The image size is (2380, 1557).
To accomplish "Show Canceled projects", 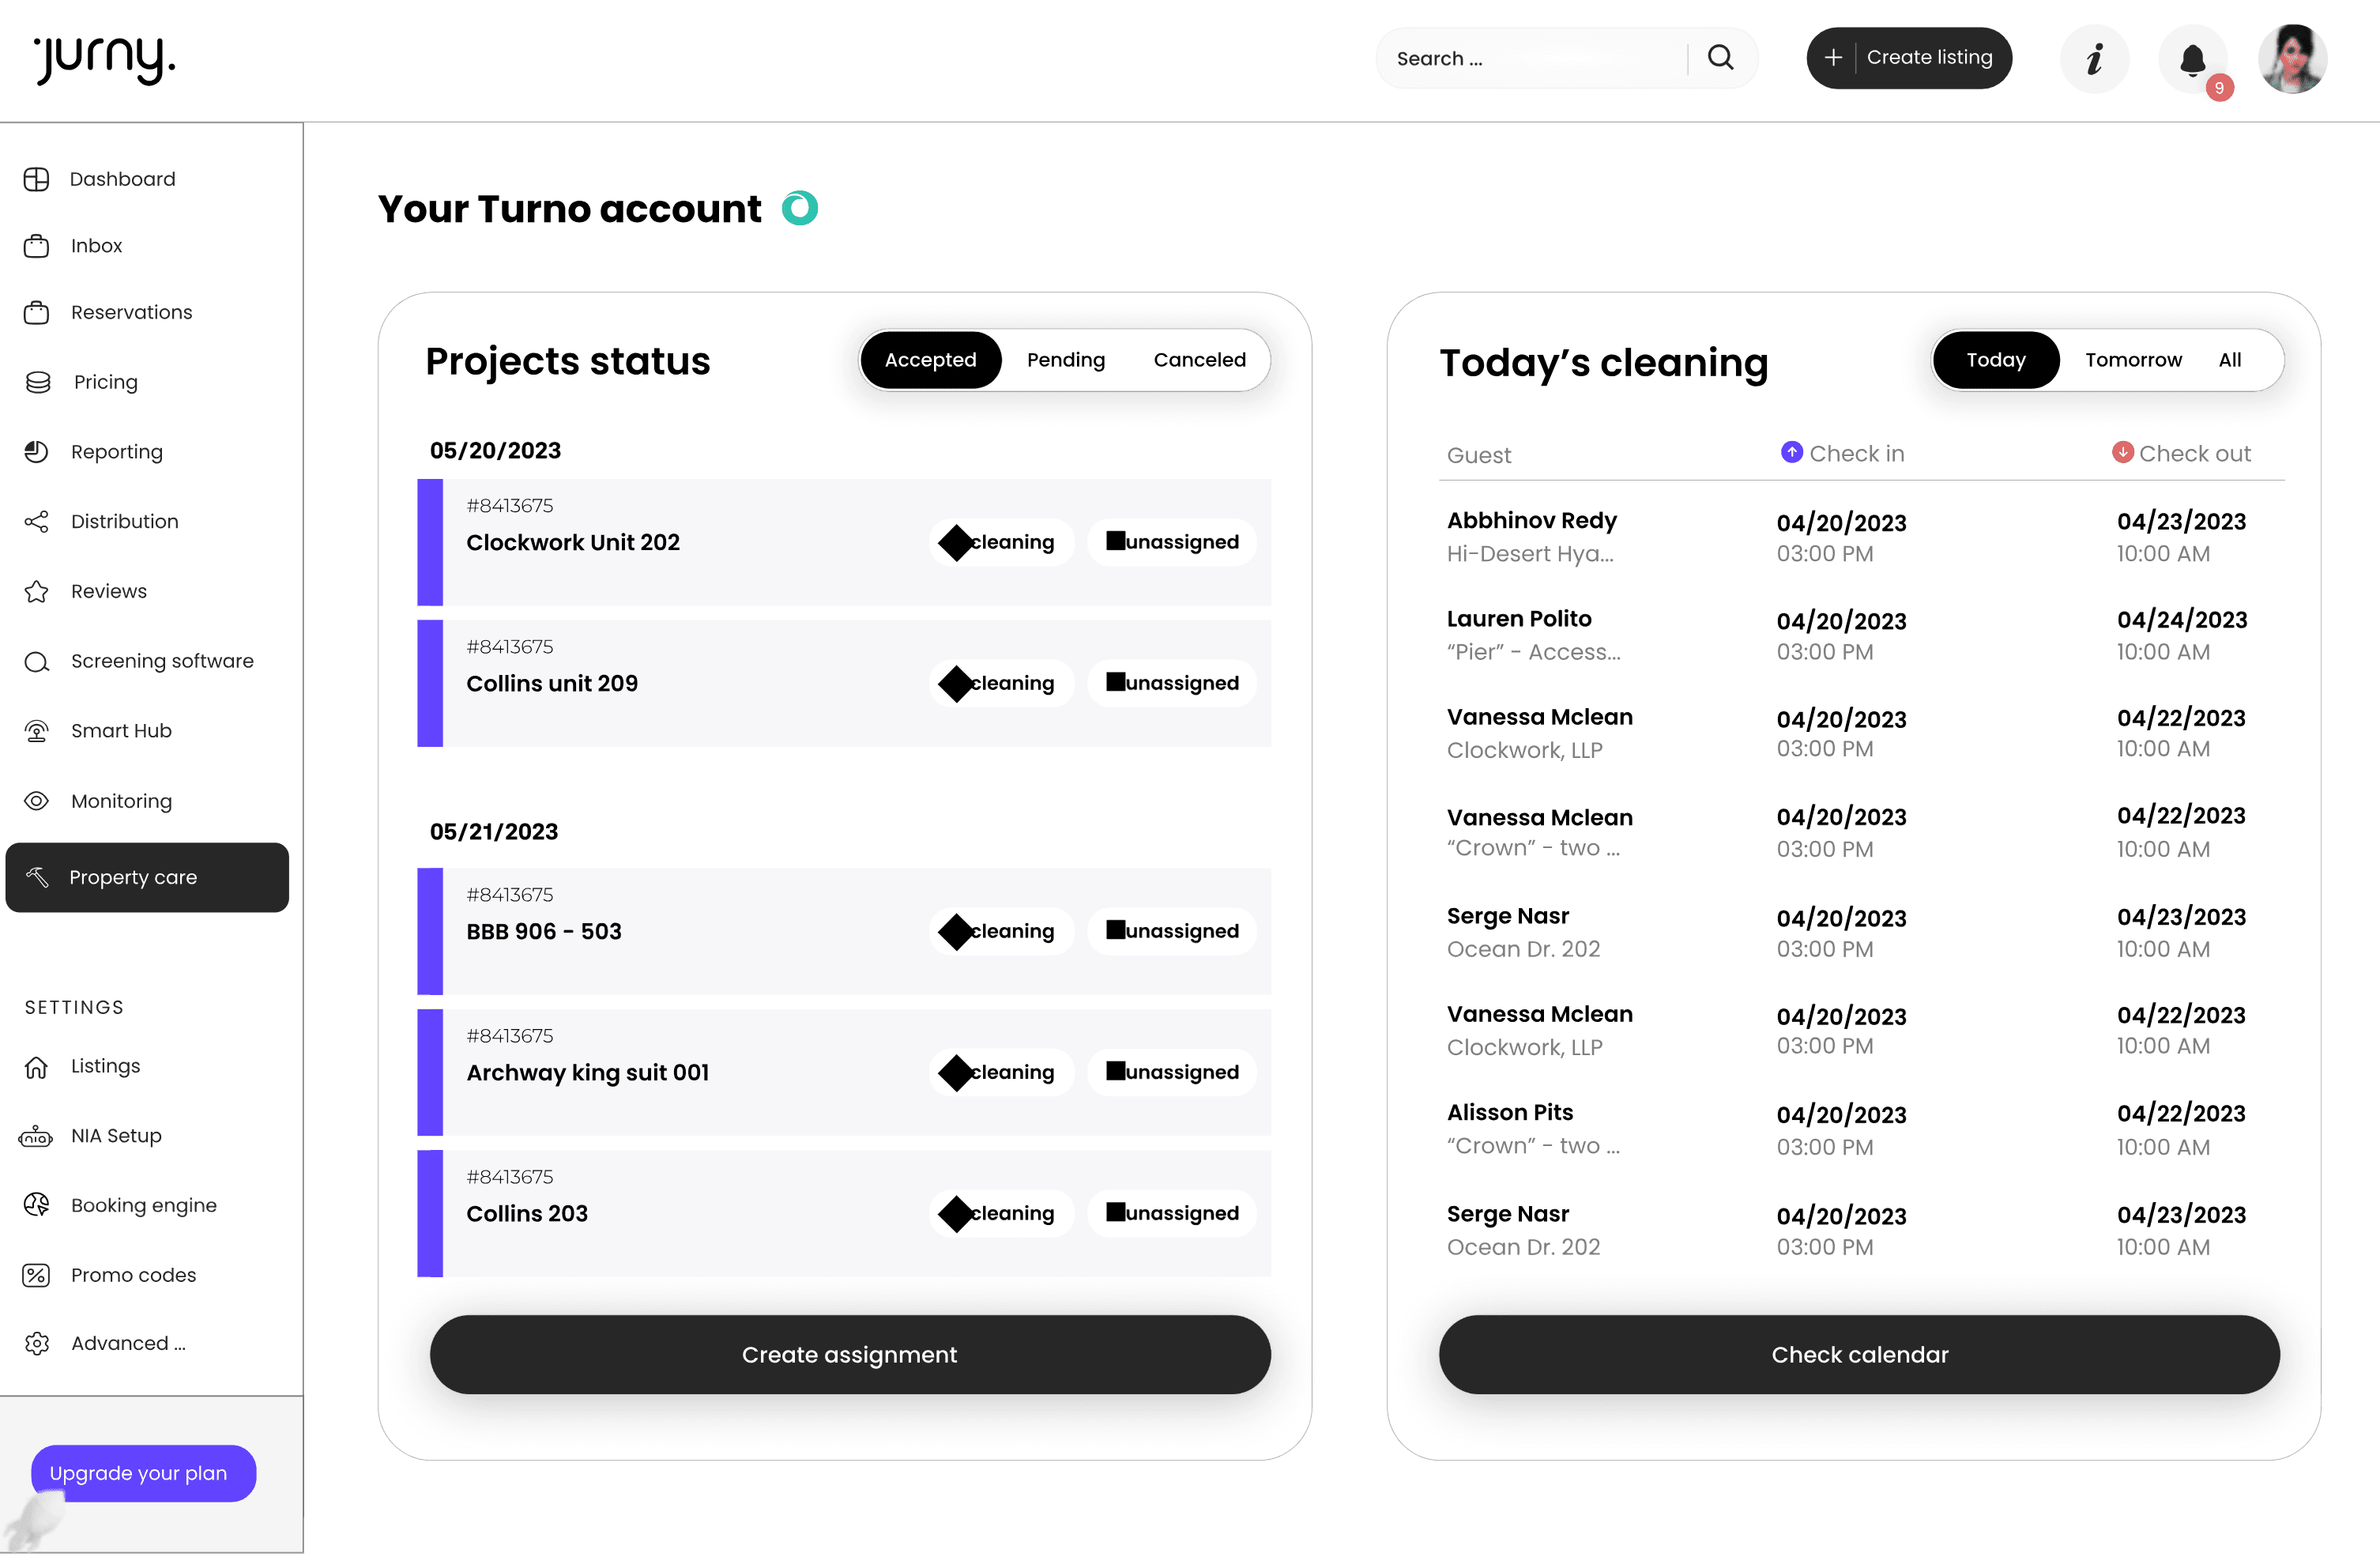I will pos(1199,360).
